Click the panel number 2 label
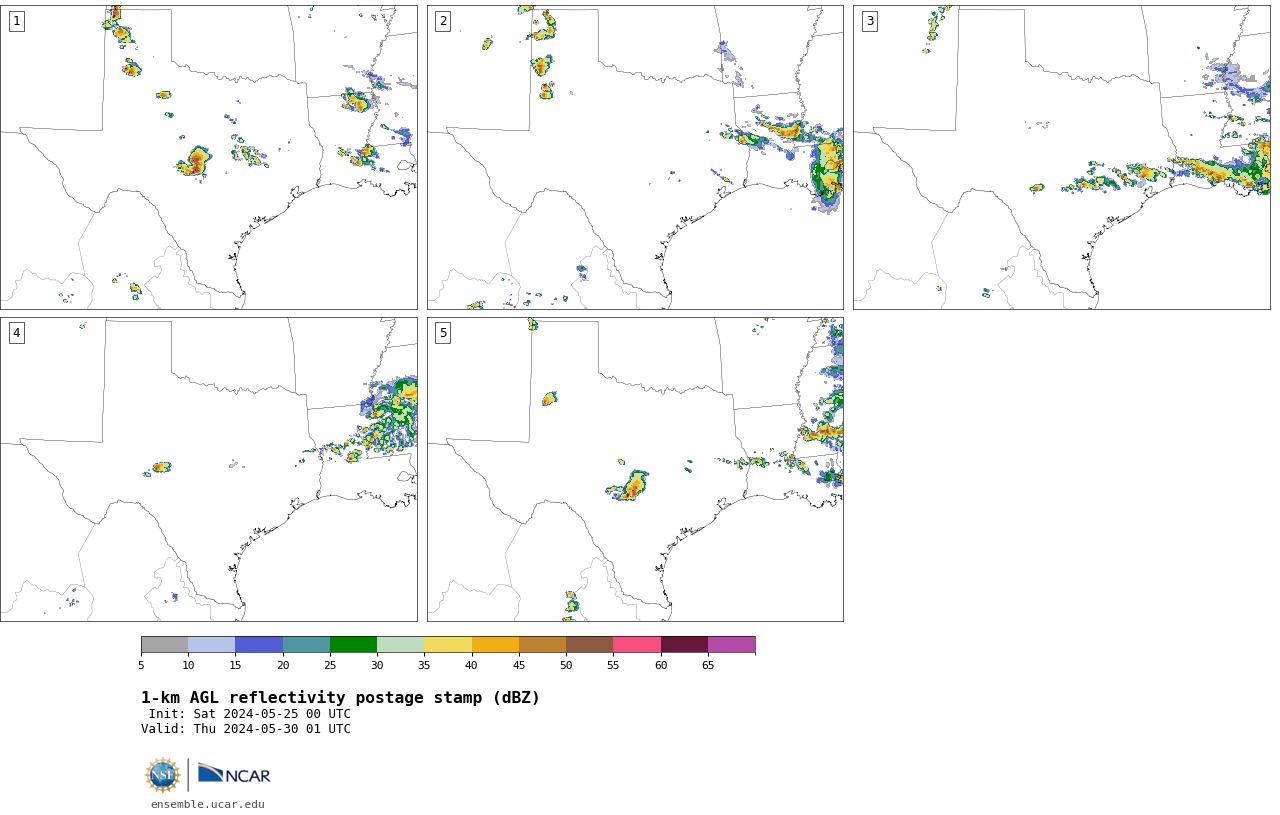This screenshot has width=1280, height=815. click(443, 21)
